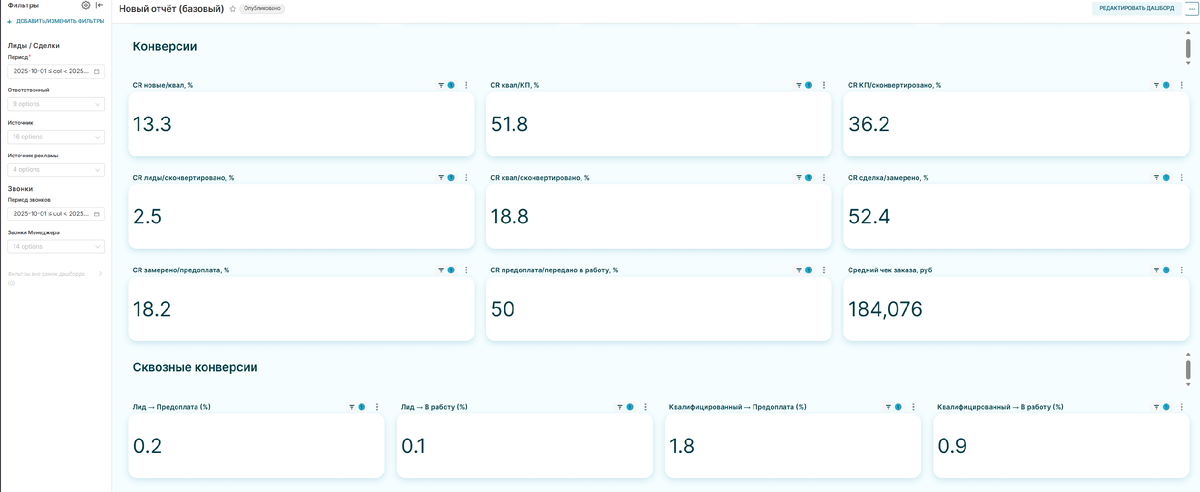Image resolution: width=1200 pixels, height=492 pixels.
Task: Click the value 0.2 in Лид → Предоплата
Action: point(147,447)
